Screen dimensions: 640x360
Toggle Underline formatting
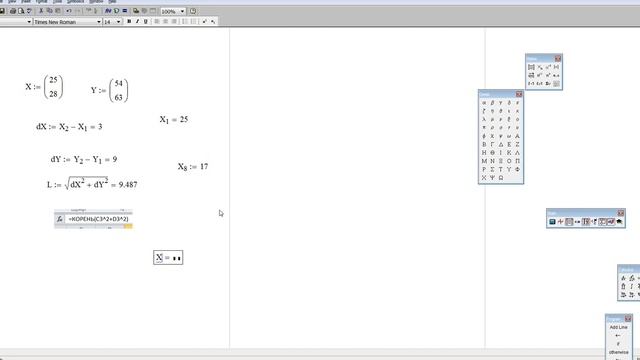[x=146, y=21]
